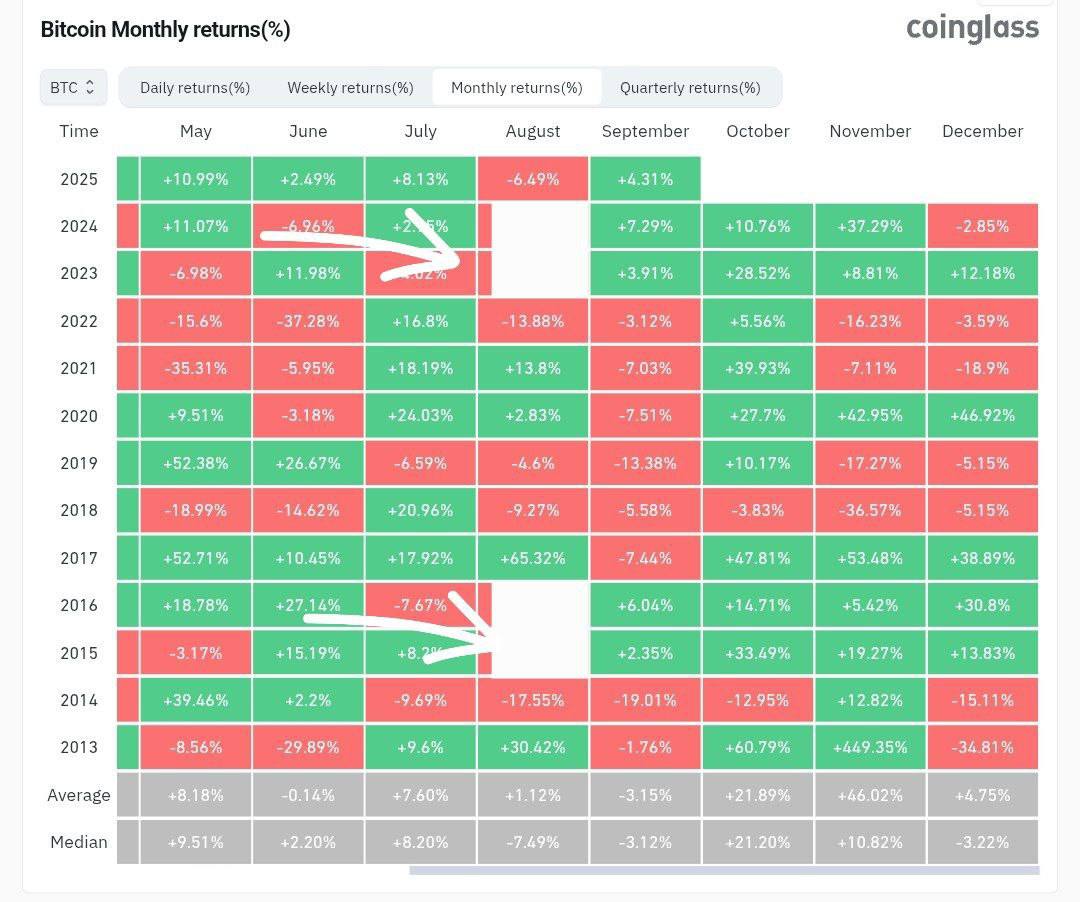Viewport: 1080px width, 902px height.
Task: Open the BTC coin selector dropdown
Action: tap(72, 88)
